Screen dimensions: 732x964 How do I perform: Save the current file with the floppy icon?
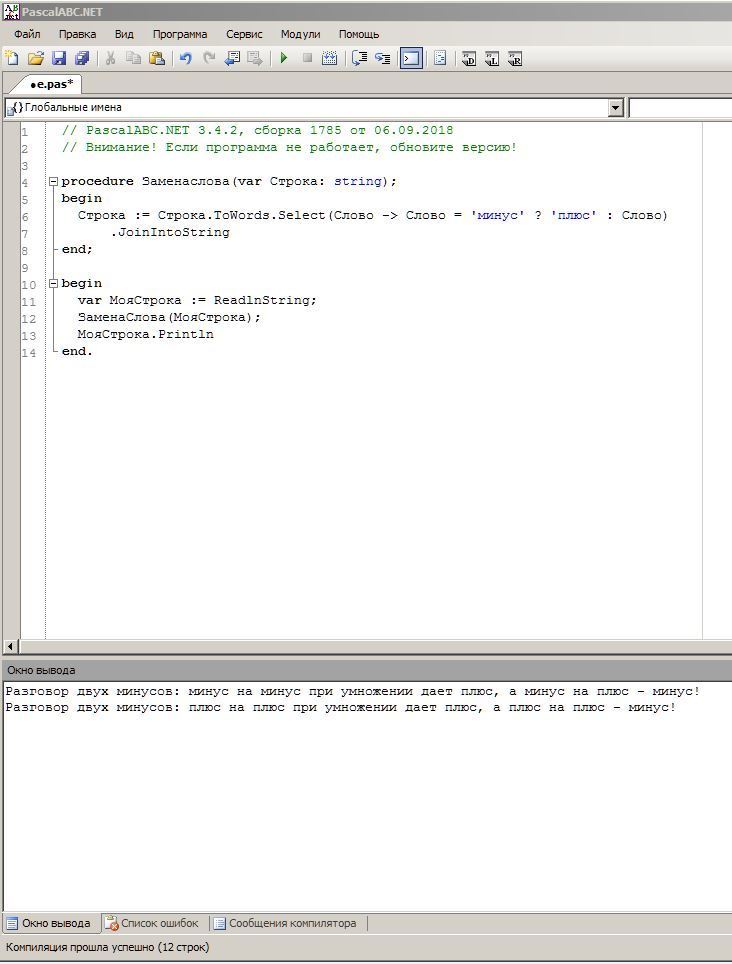(x=59, y=58)
